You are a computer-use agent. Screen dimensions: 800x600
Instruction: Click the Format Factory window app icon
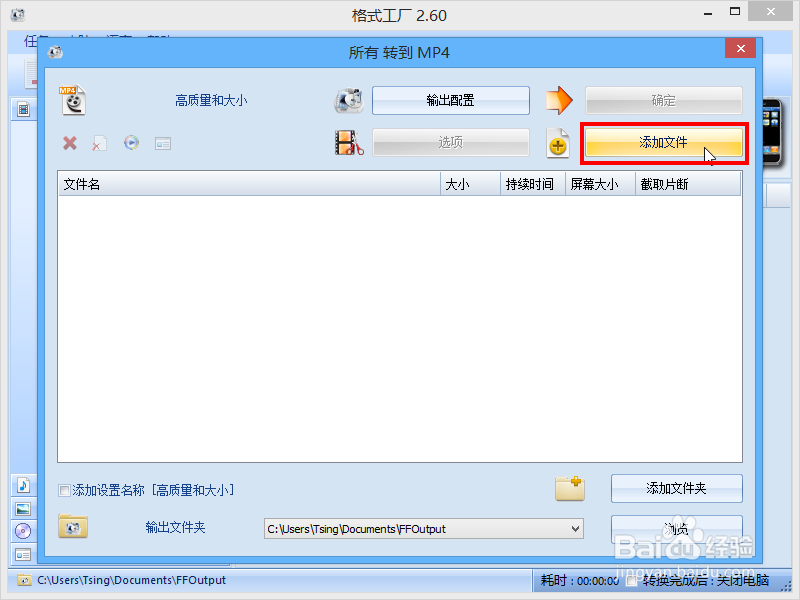[x=18, y=15]
